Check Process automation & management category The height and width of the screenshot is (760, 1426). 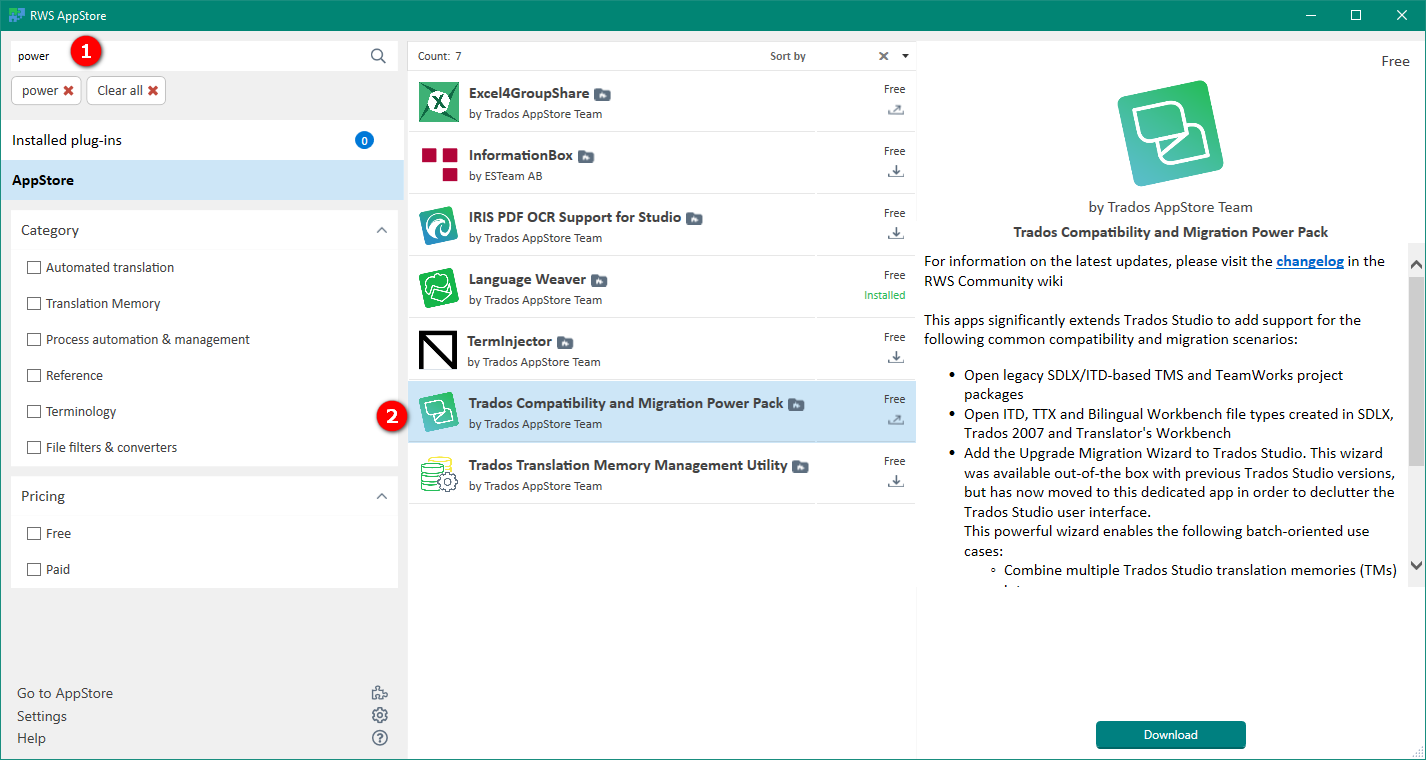tap(34, 340)
